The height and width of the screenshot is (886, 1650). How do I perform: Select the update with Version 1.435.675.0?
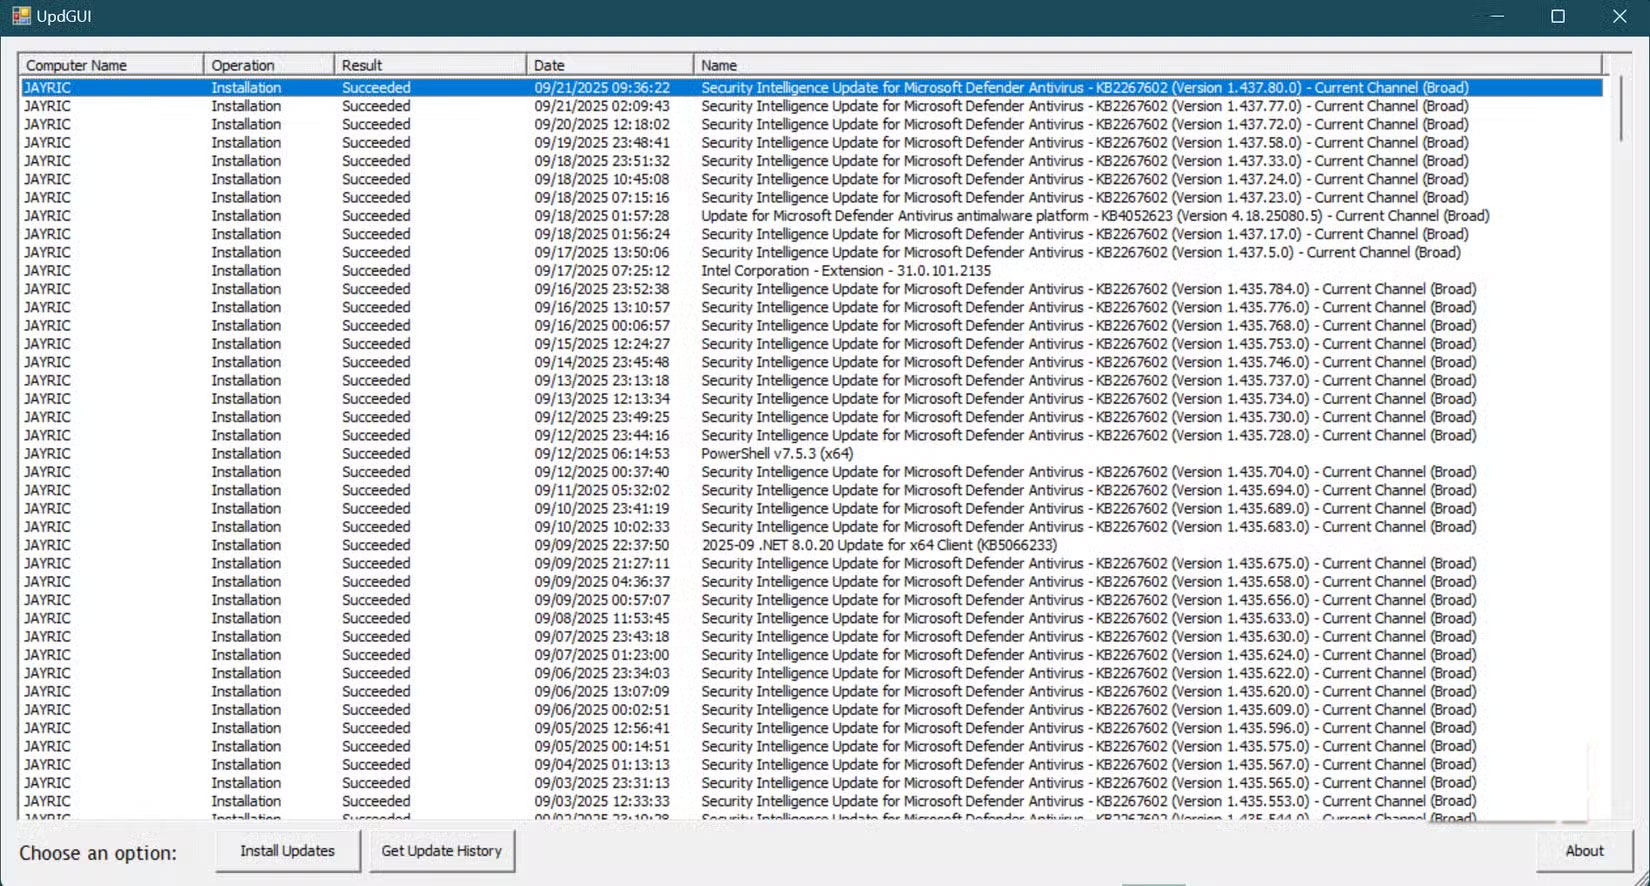[x=811, y=564]
